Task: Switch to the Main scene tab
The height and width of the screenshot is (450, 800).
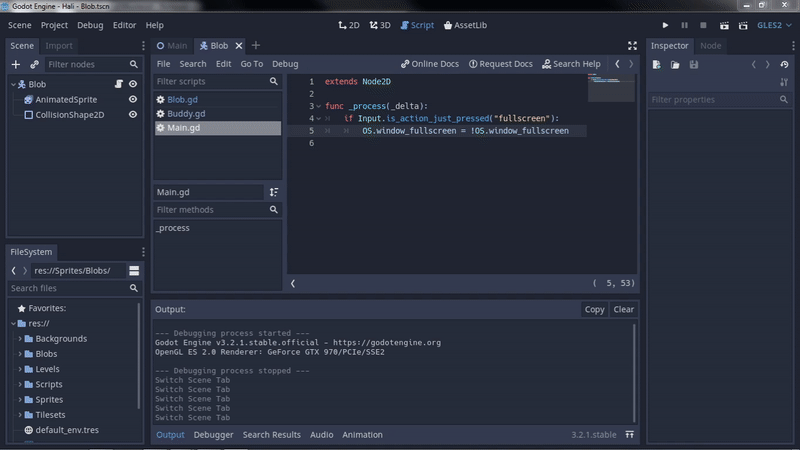Action: 172,45
